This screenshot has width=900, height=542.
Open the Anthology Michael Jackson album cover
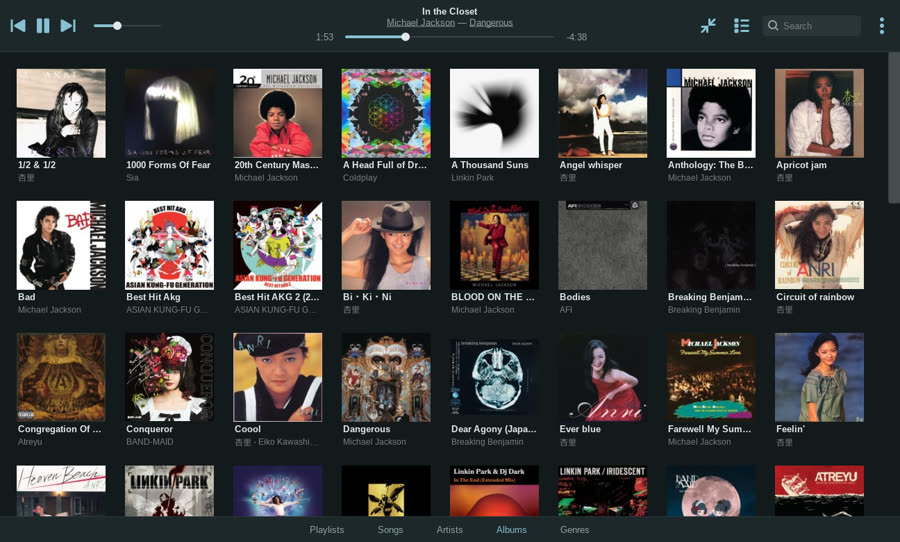711,113
